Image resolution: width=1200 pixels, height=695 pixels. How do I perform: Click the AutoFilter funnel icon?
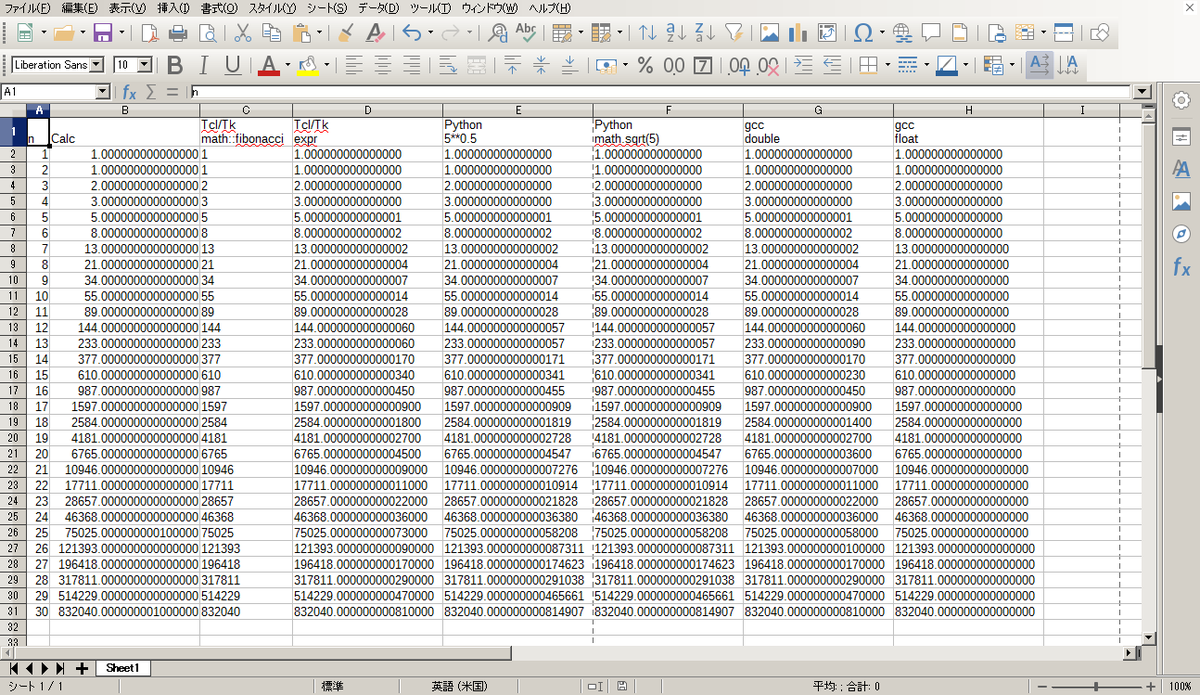[x=734, y=33]
